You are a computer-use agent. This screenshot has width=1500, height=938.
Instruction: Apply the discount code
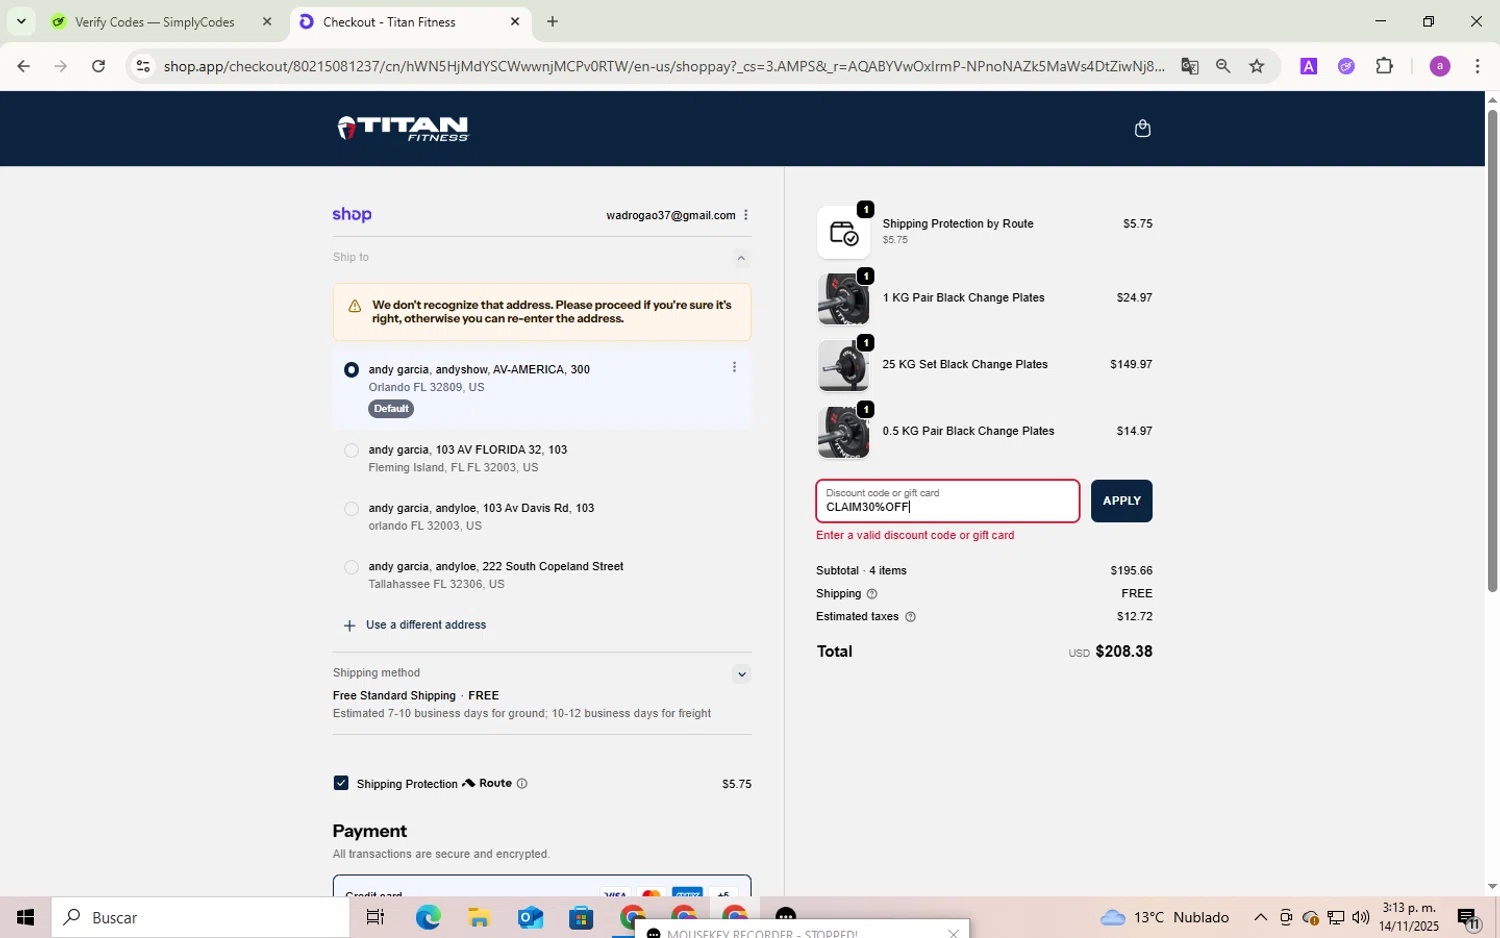(x=1121, y=501)
